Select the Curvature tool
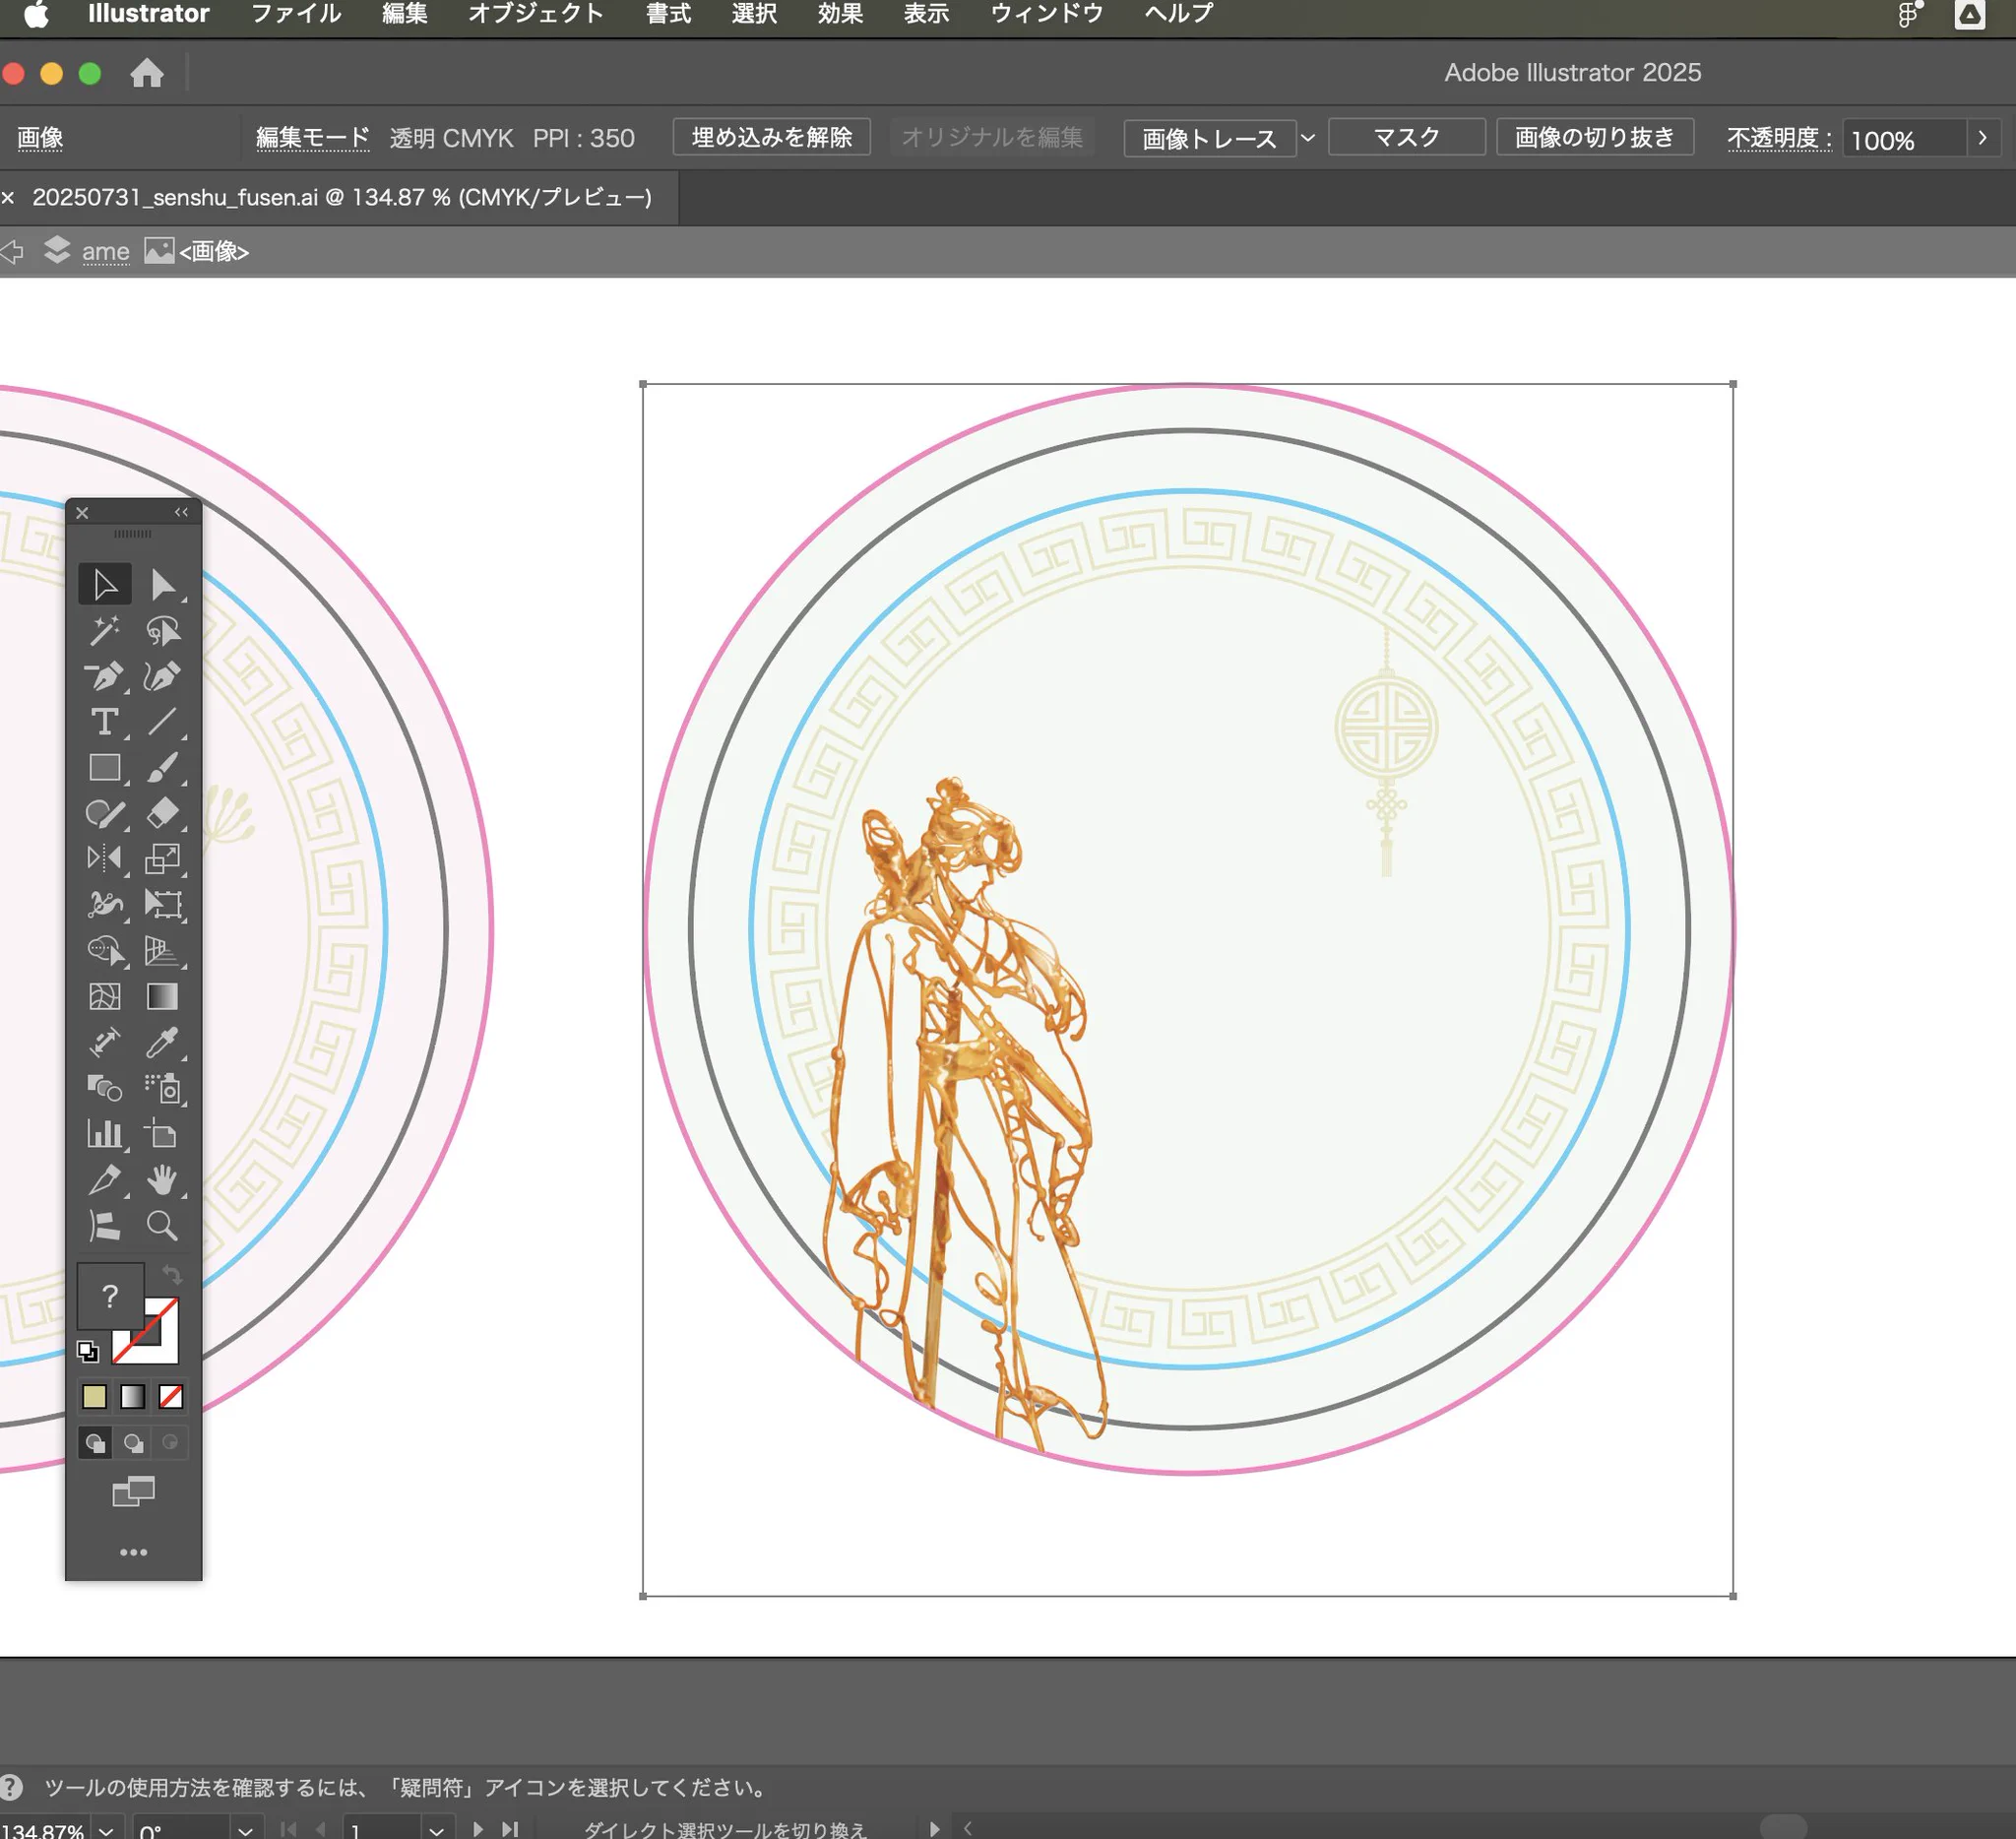 tap(162, 676)
